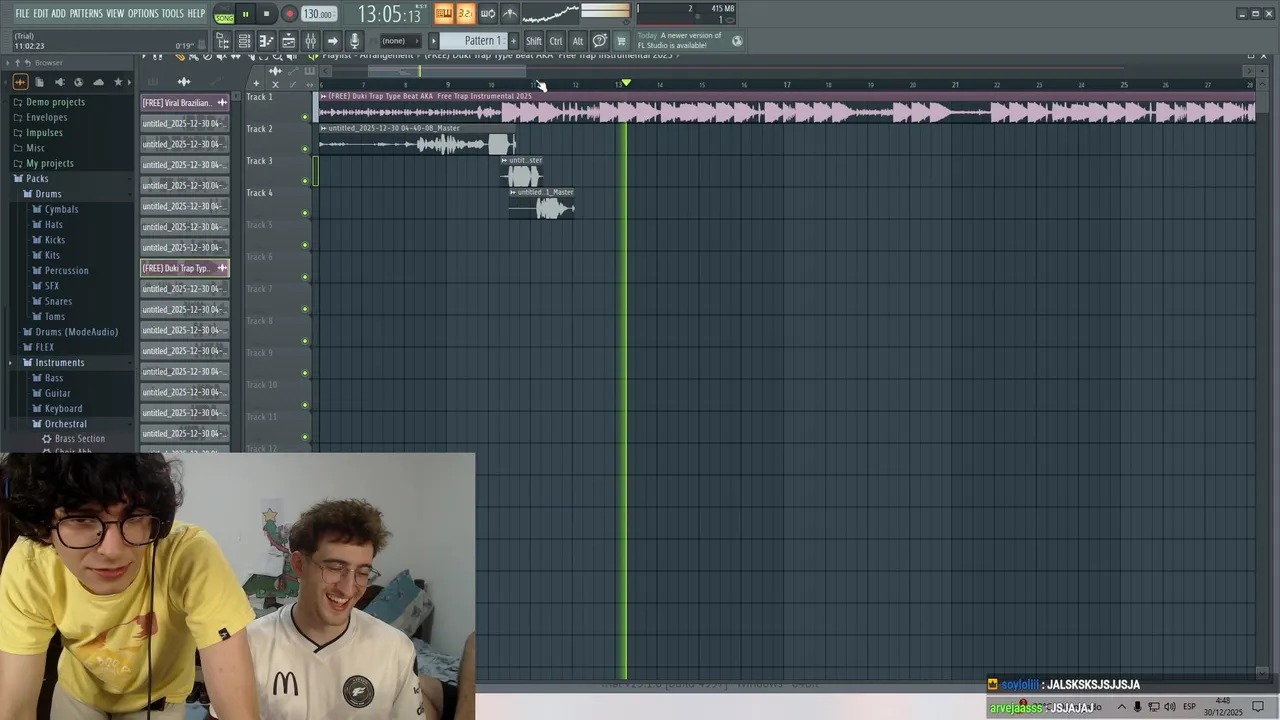Select the Browser plugin speaker tab icon
Image resolution: width=1280 pixels, height=720 pixels.
point(59,82)
